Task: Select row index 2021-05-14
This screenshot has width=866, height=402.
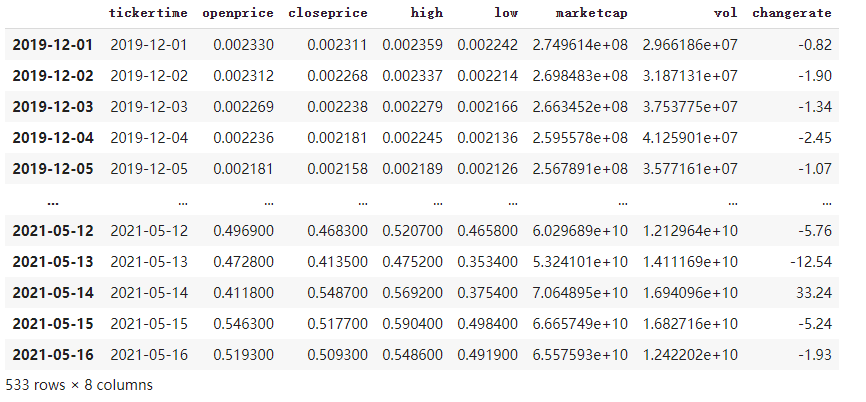Action: pyautogui.click(x=53, y=293)
